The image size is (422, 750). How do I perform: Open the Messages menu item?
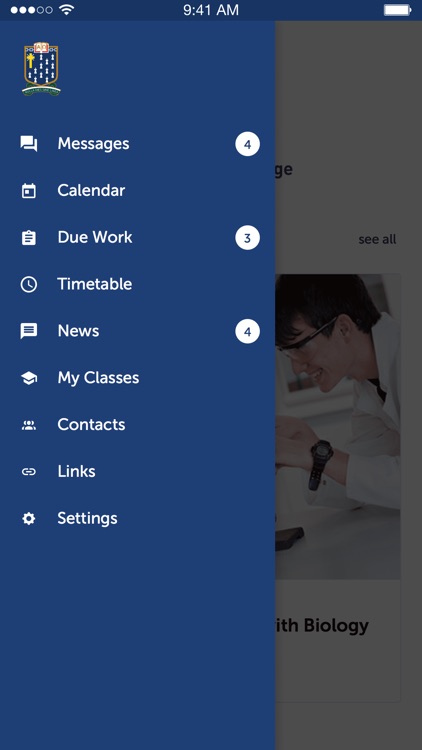point(138,144)
